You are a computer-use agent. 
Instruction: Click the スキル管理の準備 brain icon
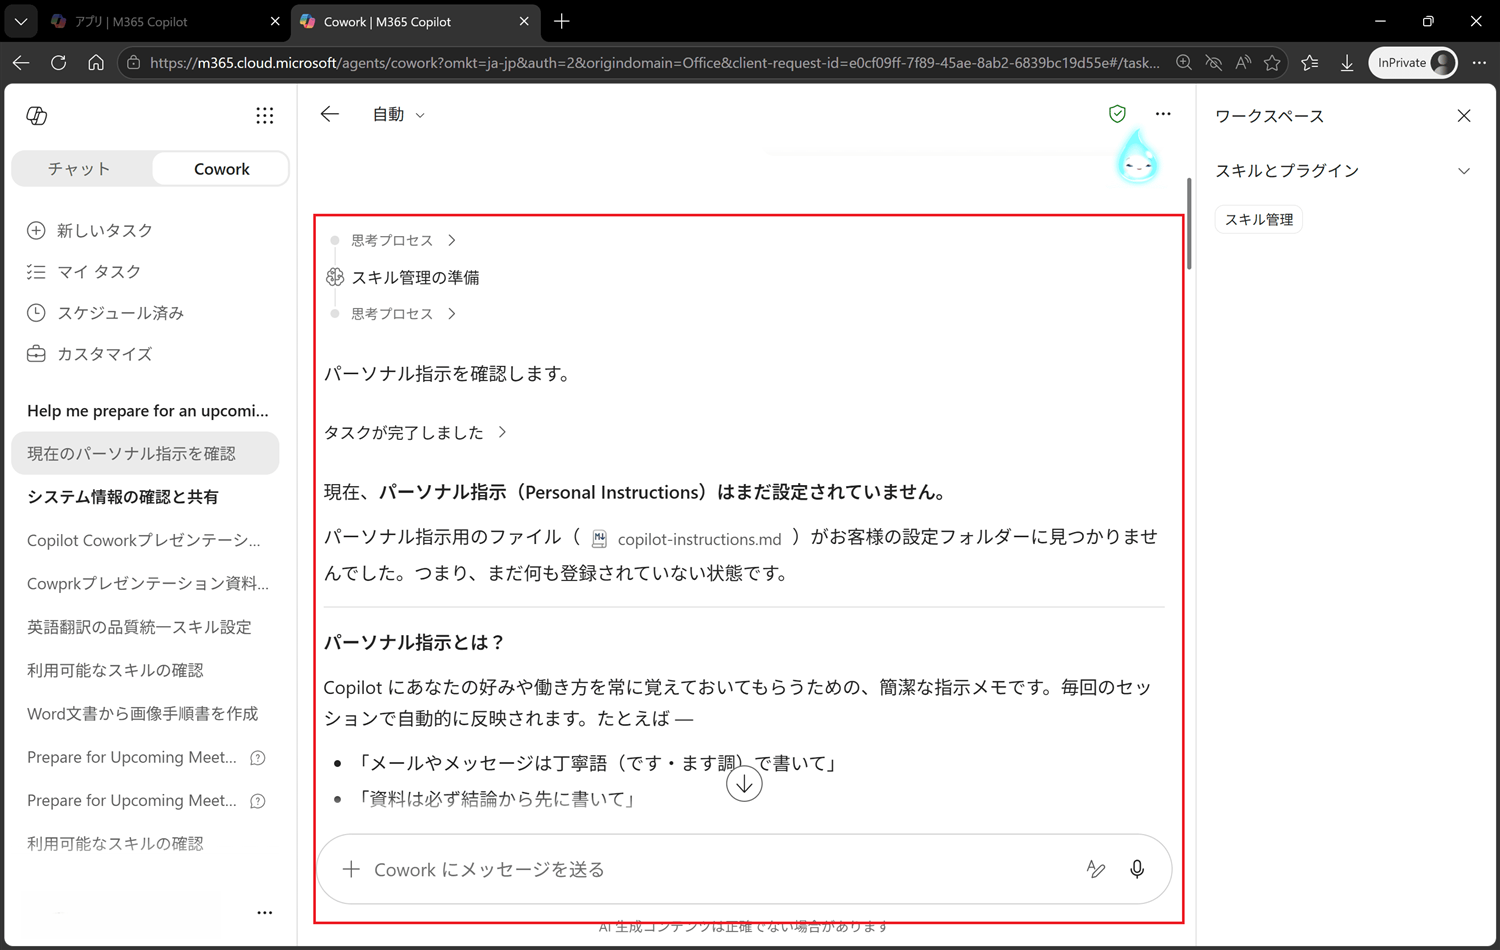click(335, 277)
